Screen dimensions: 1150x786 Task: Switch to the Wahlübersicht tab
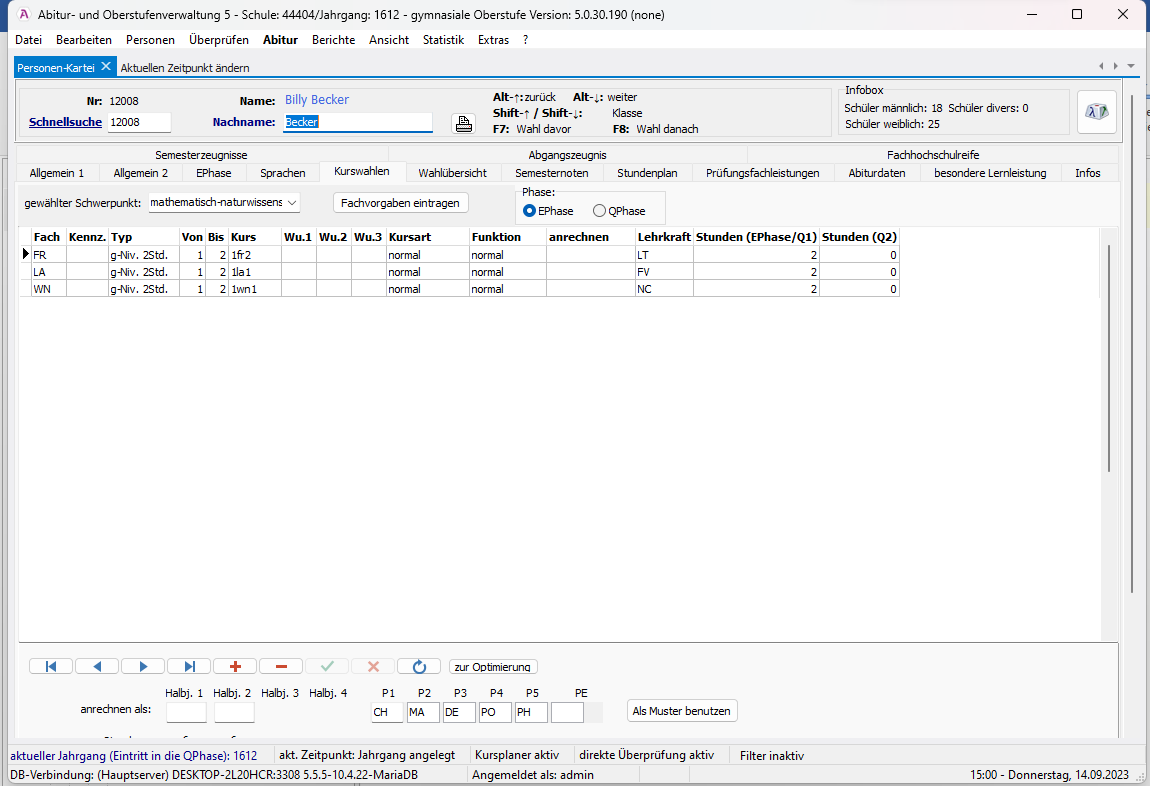(453, 173)
